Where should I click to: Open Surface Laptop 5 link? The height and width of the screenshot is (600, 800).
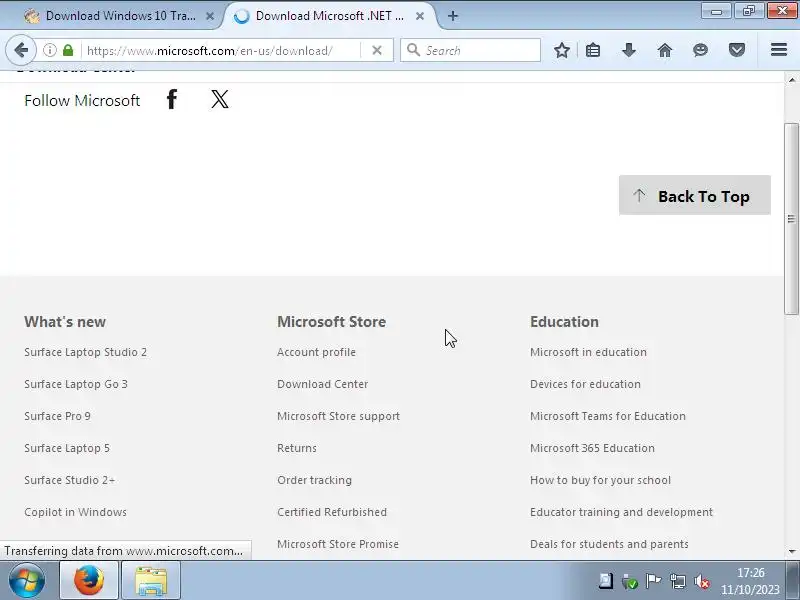point(67,448)
